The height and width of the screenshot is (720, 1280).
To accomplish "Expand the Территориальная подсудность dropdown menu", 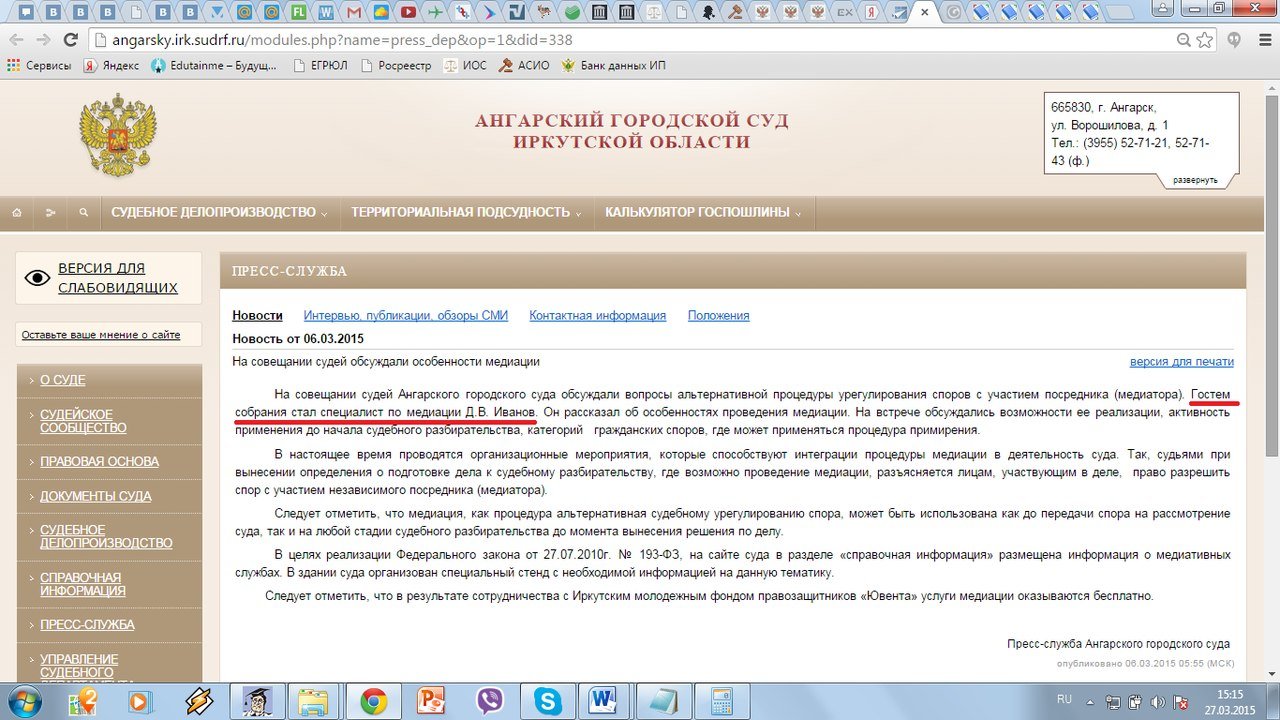I will [x=466, y=213].
